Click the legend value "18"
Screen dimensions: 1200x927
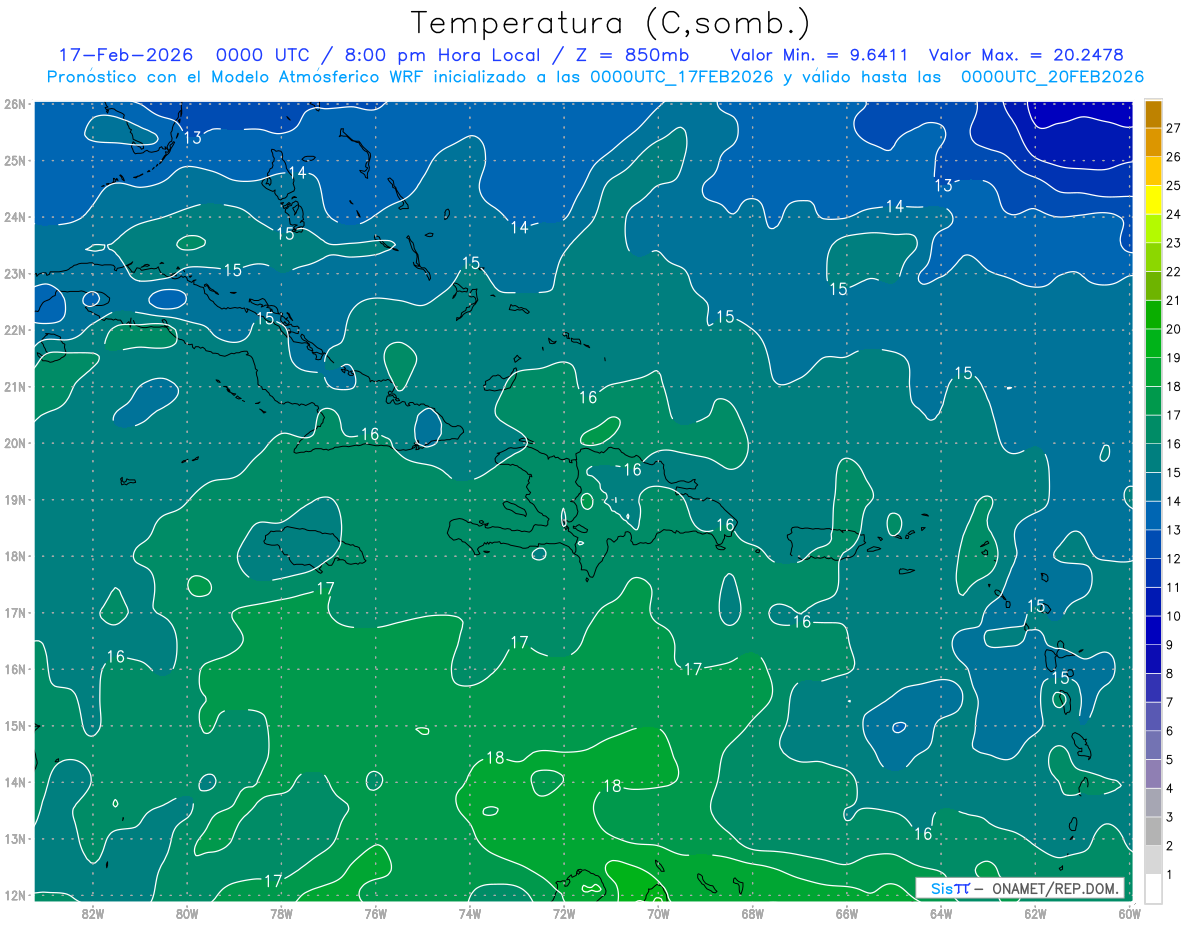tap(1173, 386)
